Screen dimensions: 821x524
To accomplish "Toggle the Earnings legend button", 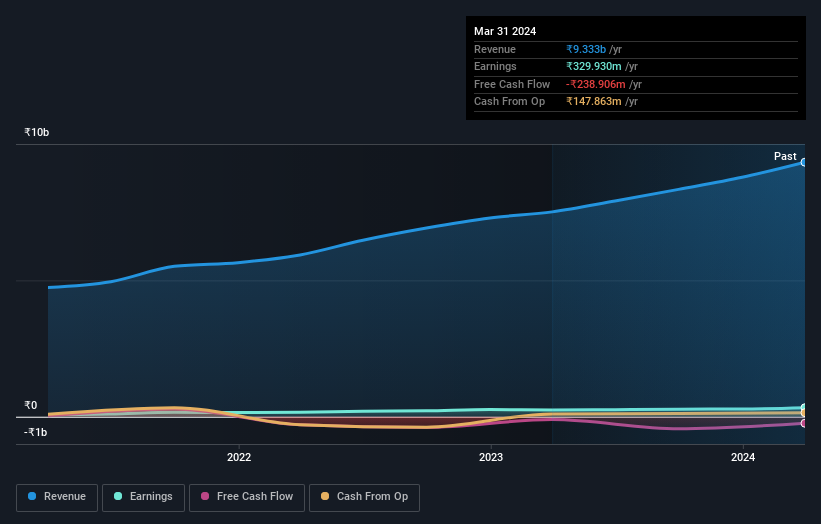I will click(x=143, y=497).
